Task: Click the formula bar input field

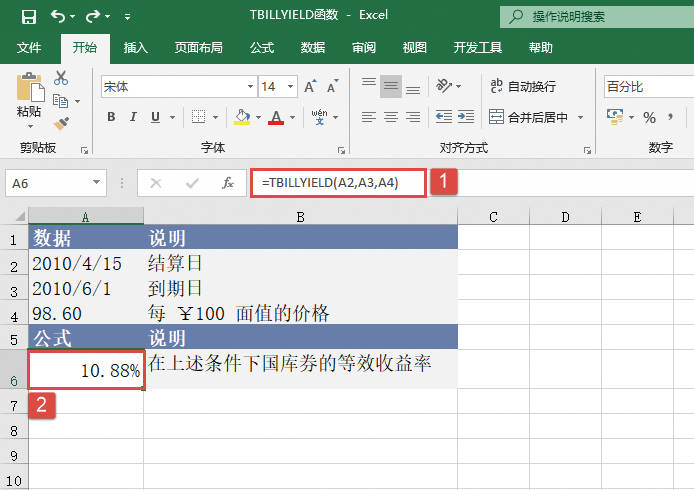Action: pos(338,183)
